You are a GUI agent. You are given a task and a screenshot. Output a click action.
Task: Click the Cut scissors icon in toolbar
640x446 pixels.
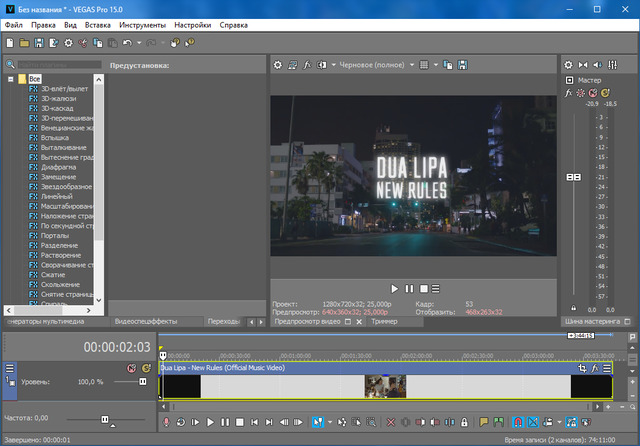pos(84,43)
